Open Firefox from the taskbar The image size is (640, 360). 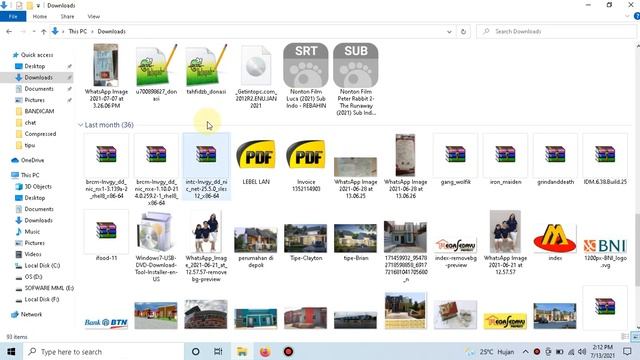265,352
